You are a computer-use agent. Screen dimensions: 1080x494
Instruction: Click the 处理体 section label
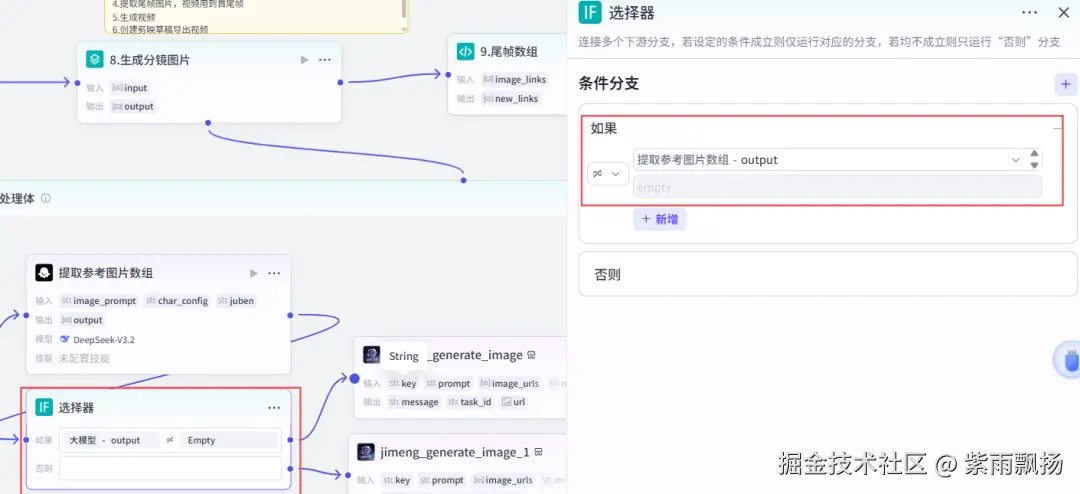(x=18, y=198)
